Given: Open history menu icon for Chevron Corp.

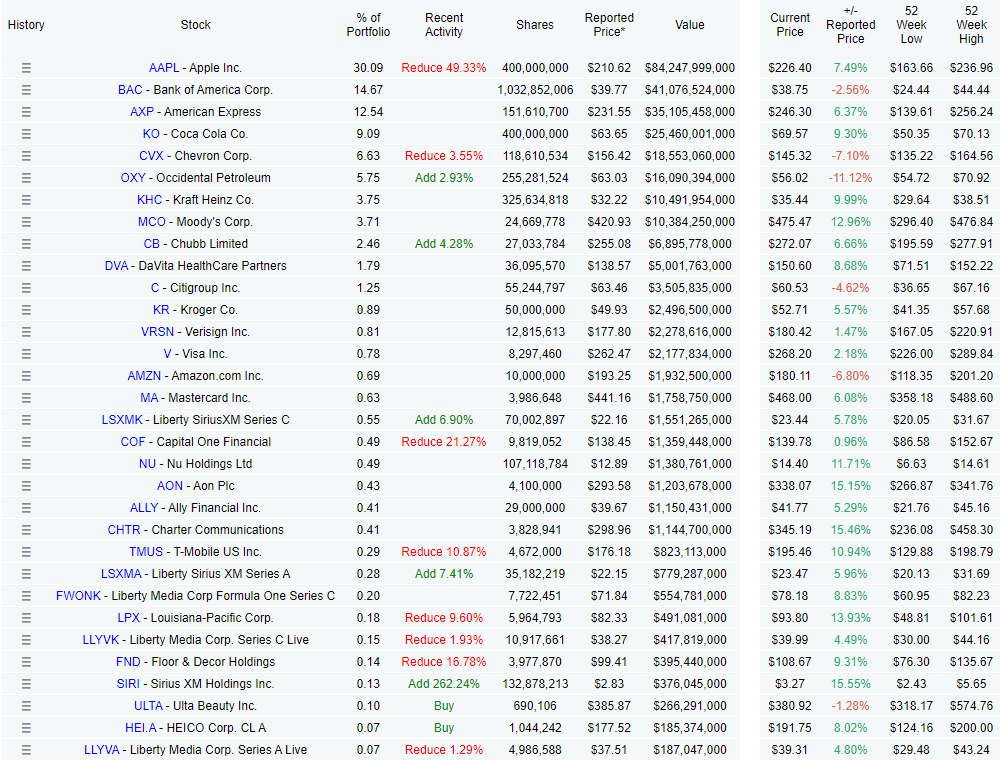Looking at the screenshot, I should point(26,156).
